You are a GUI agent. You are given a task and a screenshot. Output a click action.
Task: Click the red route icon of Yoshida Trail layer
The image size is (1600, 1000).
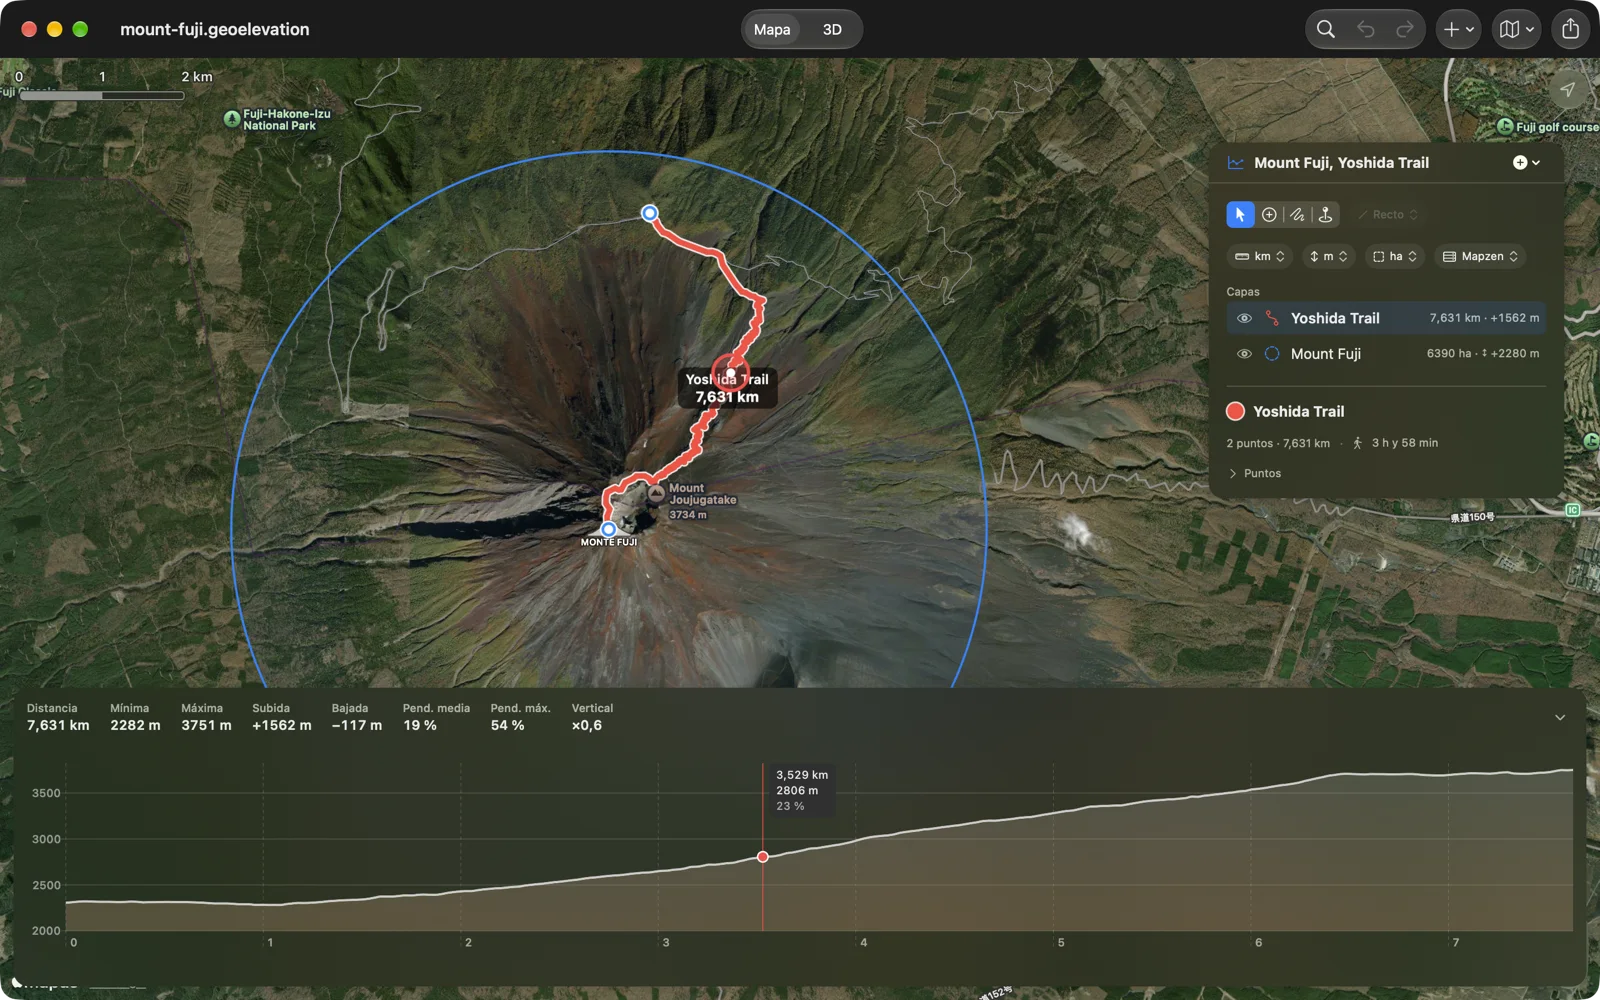pos(1272,318)
